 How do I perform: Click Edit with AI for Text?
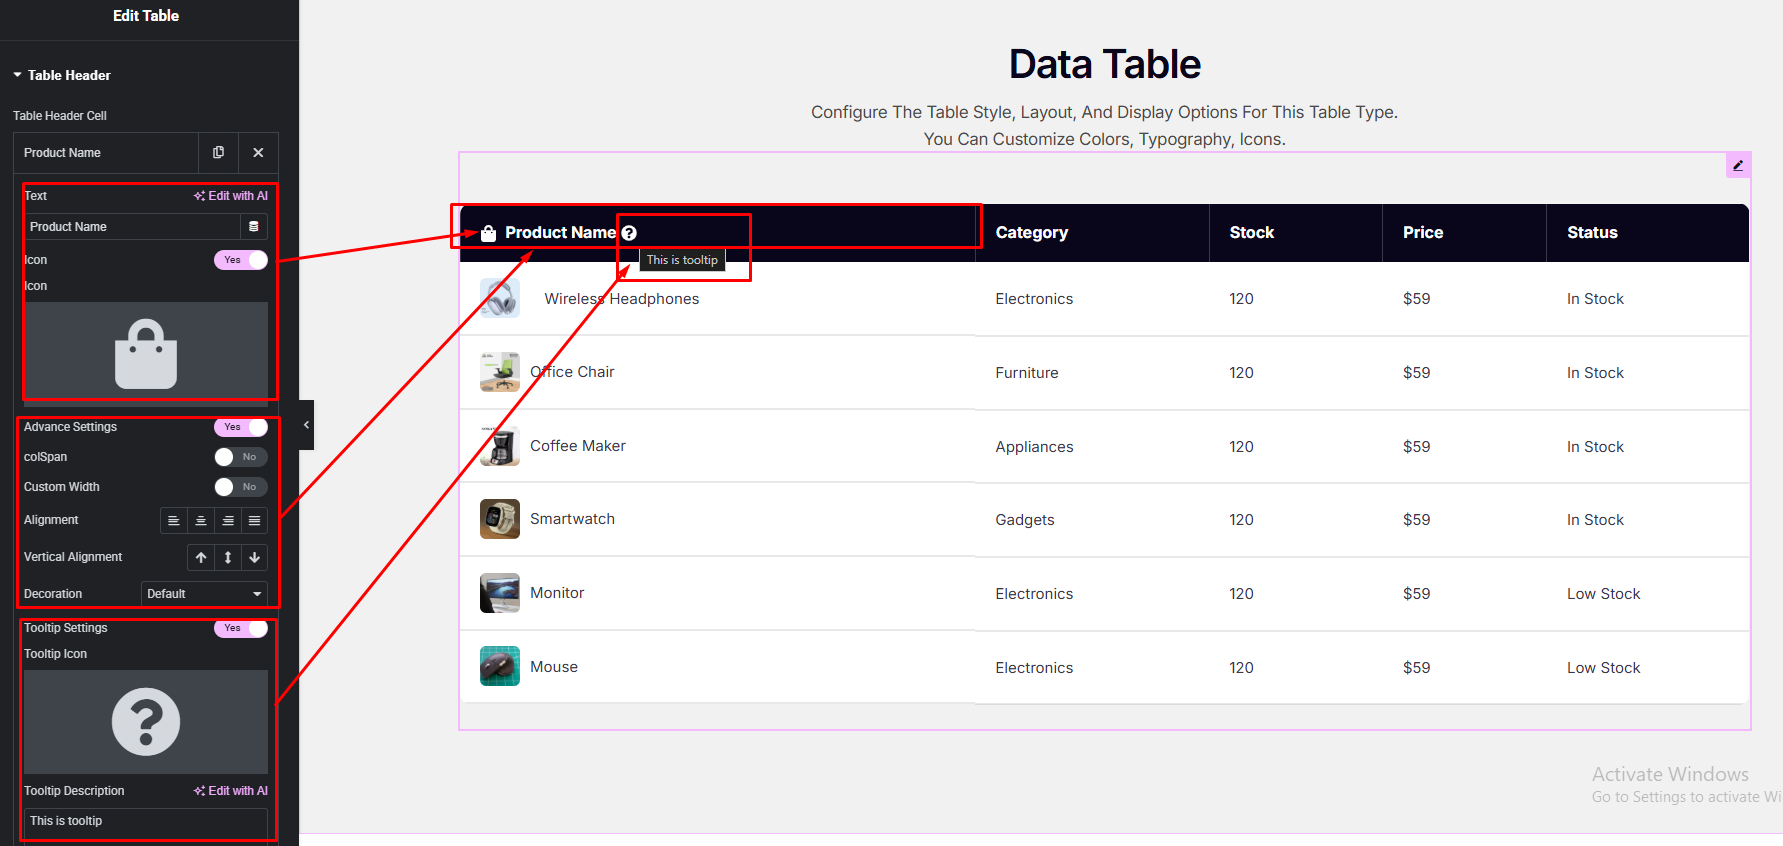point(231,196)
